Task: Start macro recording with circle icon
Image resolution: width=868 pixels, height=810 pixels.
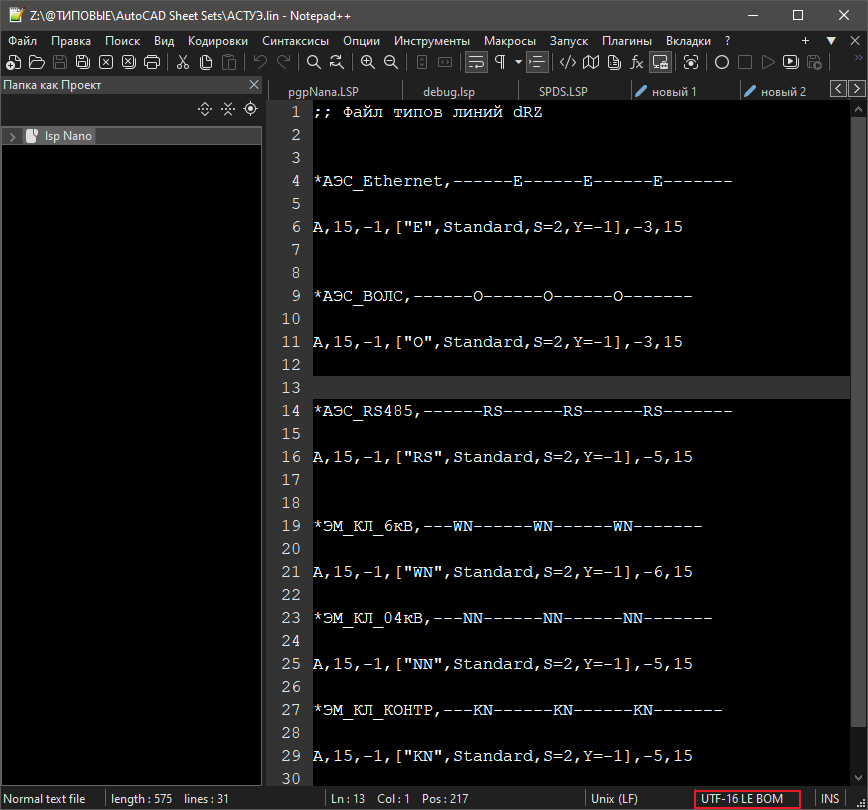Action: pyautogui.click(x=722, y=62)
